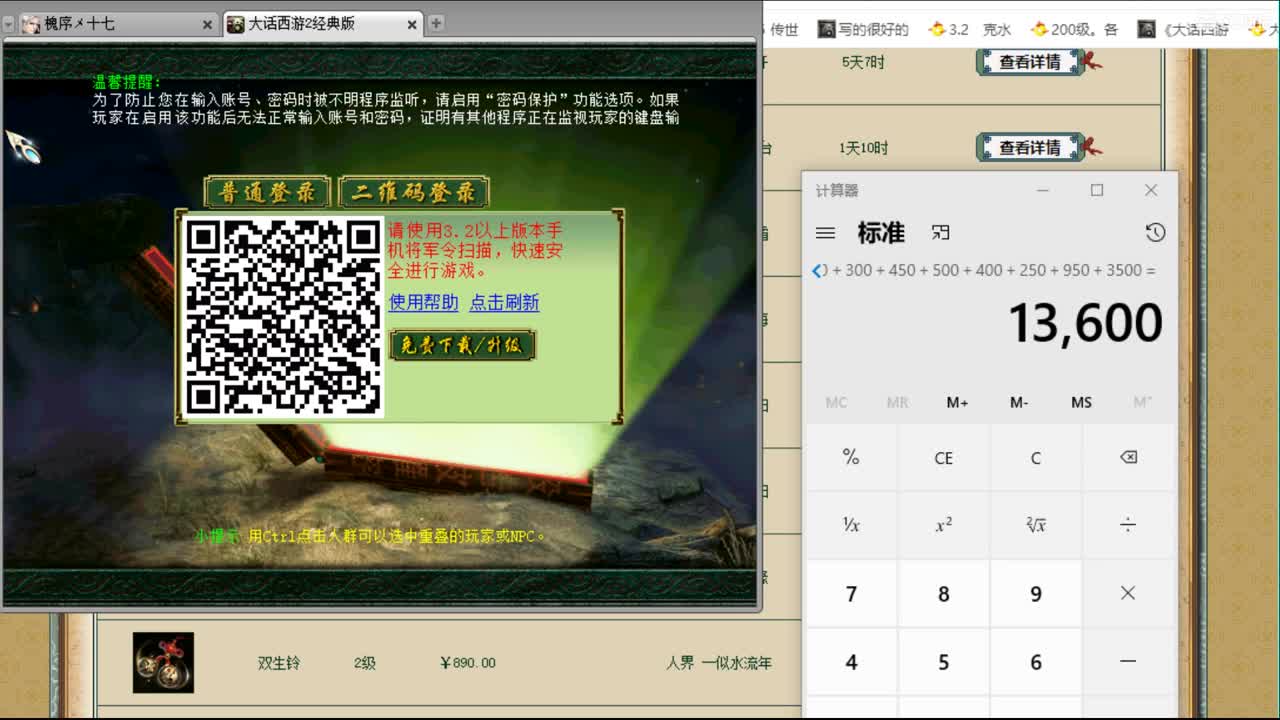Screen dimensions: 1280x720
Task: Open calculator history panel icon
Action: (x=1155, y=233)
